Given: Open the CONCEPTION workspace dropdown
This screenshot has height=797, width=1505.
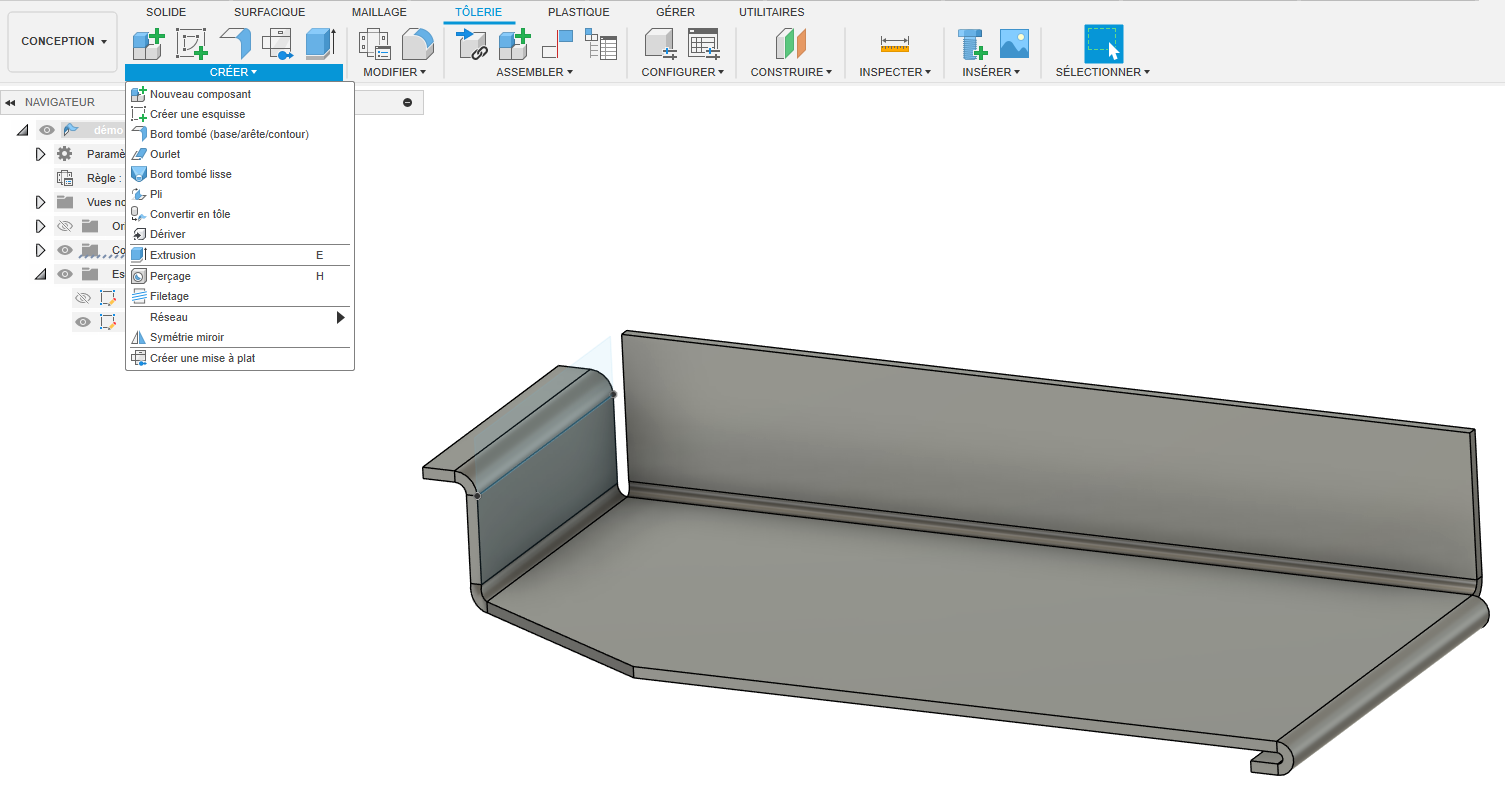Looking at the screenshot, I should pyautogui.click(x=63, y=42).
